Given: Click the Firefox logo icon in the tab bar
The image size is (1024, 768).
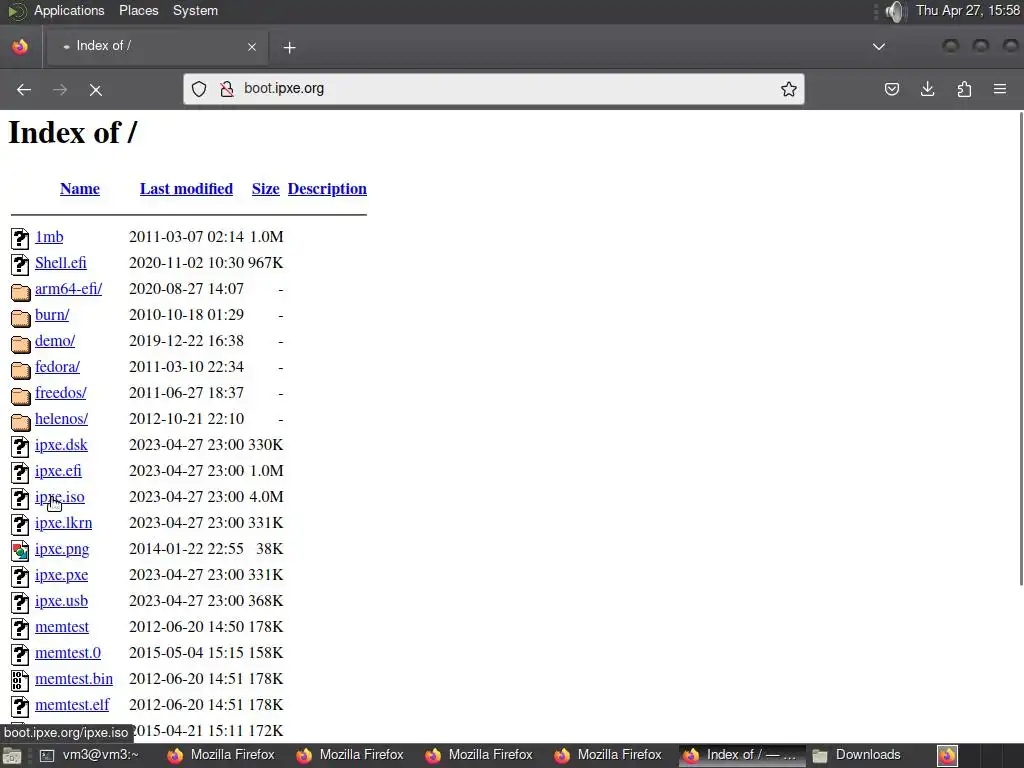Looking at the screenshot, I should tap(20, 46).
